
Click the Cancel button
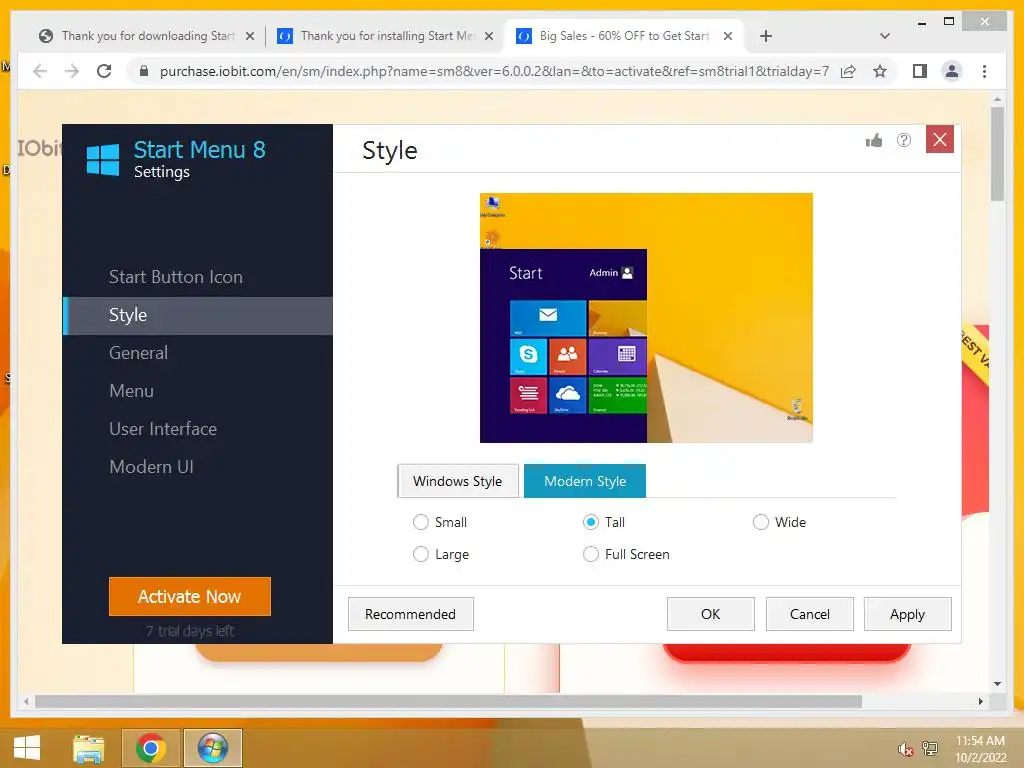[x=810, y=615]
